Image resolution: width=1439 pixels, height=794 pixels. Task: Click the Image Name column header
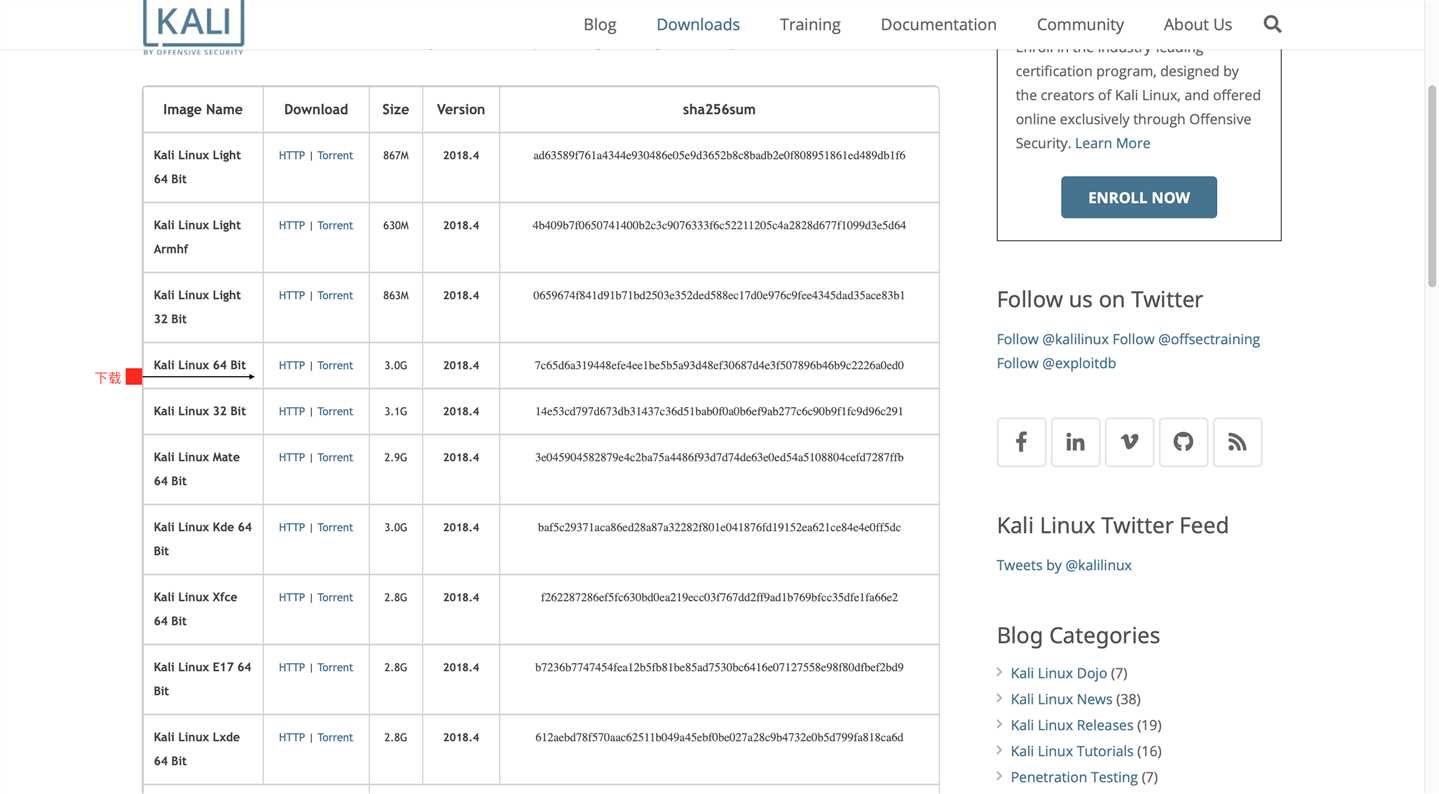point(203,109)
